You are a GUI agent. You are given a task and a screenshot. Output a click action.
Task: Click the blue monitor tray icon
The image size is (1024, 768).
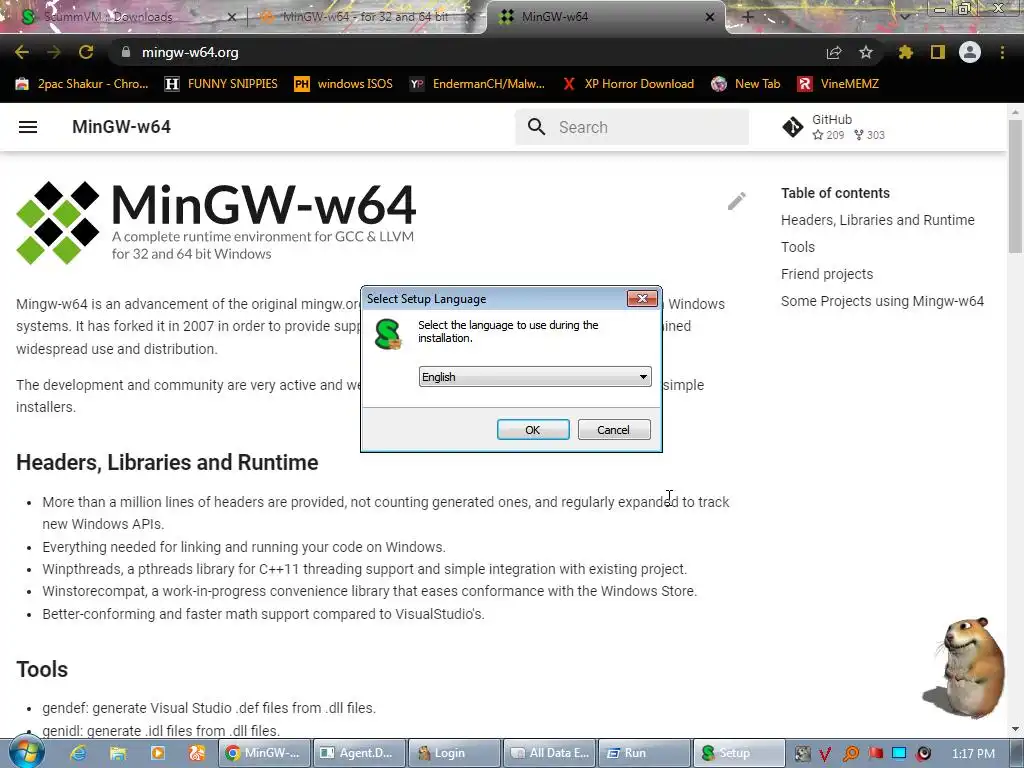point(899,753)
